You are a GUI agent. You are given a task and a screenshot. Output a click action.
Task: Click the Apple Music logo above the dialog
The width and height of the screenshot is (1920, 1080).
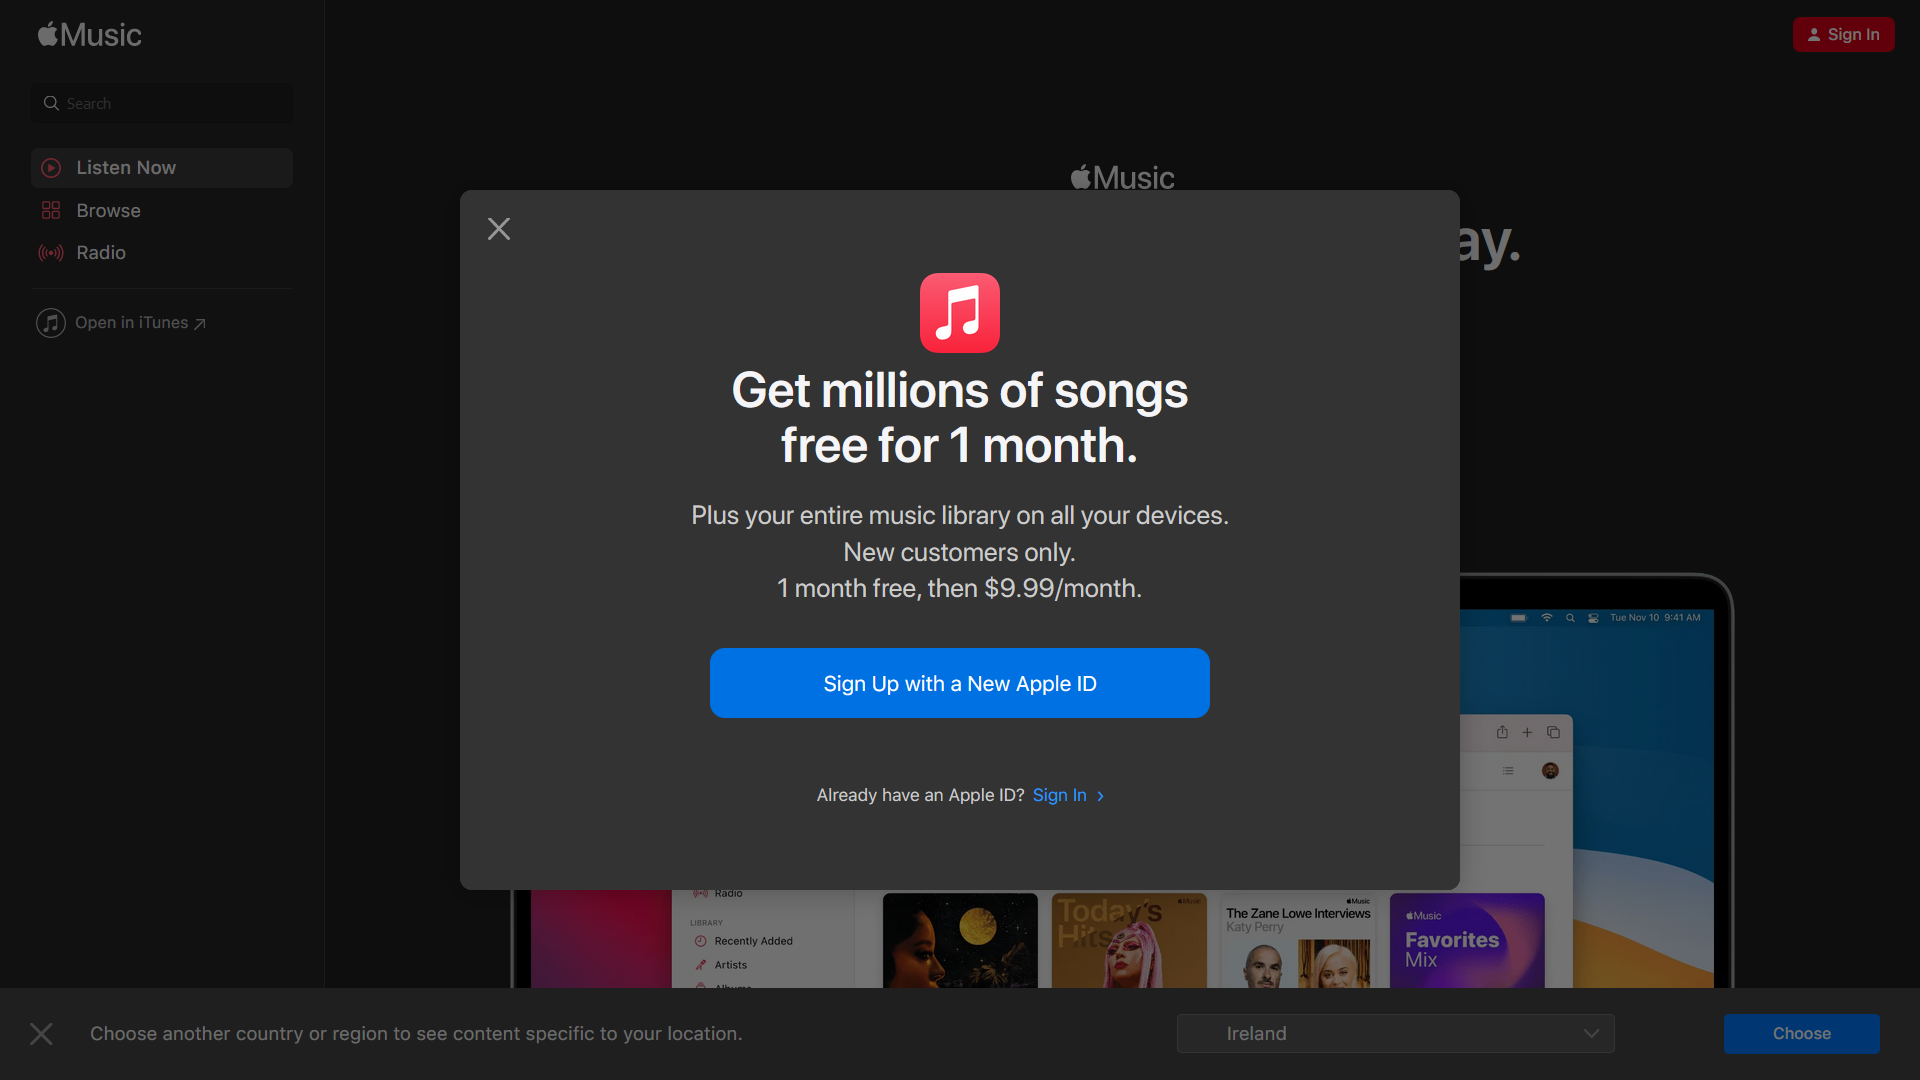pos(1122,177)
